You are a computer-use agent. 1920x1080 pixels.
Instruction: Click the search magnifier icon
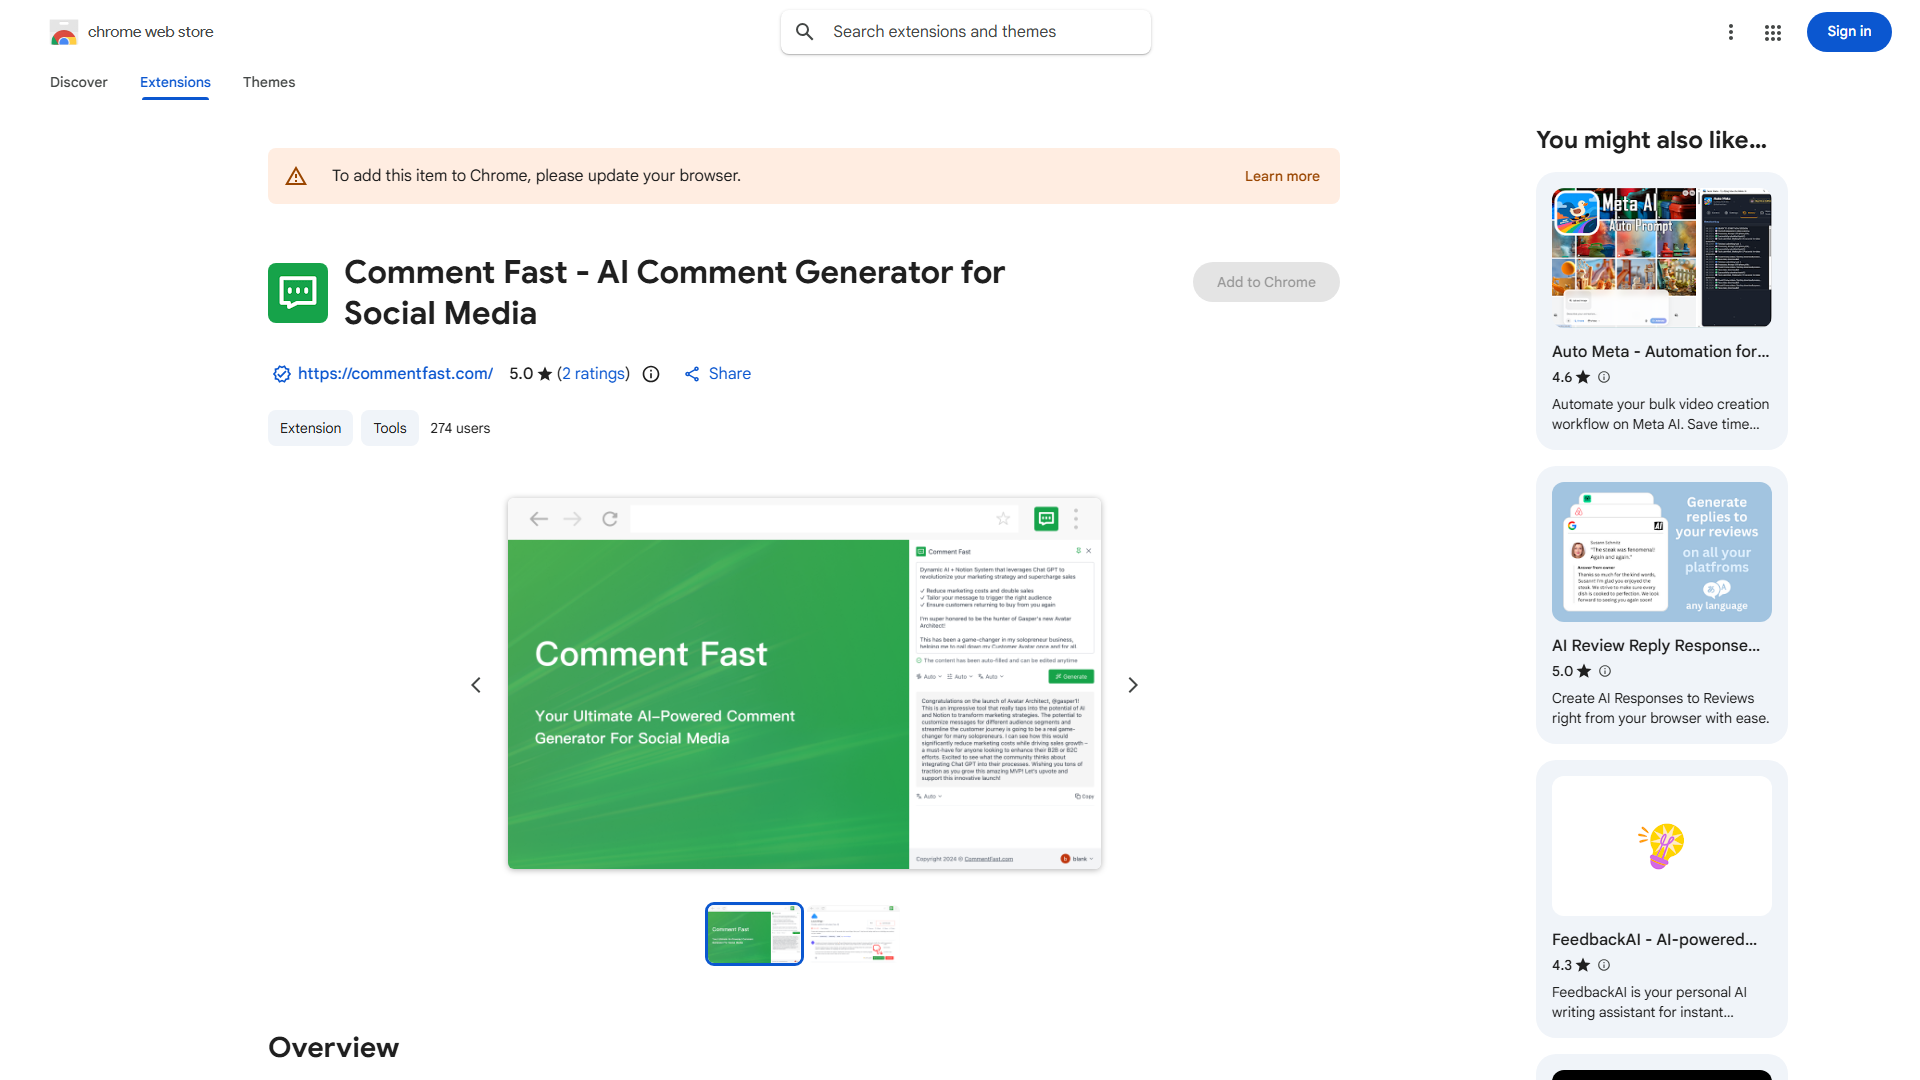pos(805,32)
